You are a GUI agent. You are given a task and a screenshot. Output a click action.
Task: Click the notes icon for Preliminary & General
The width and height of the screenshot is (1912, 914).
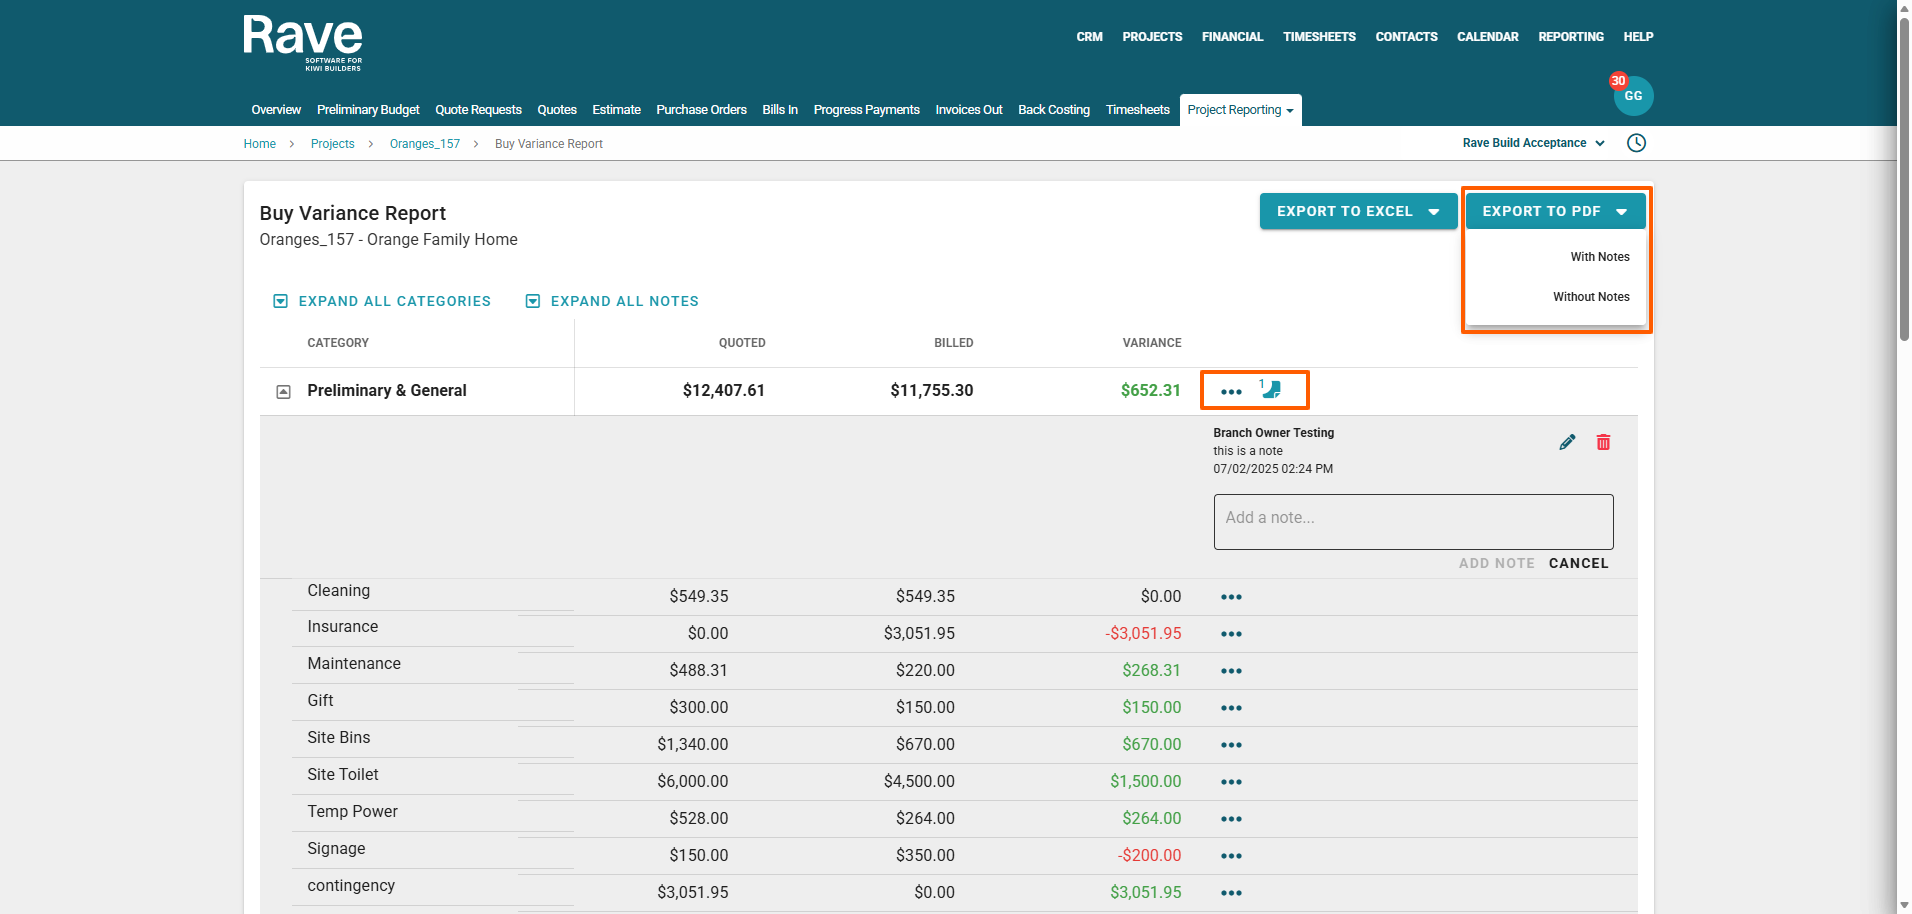point(1271,390)
